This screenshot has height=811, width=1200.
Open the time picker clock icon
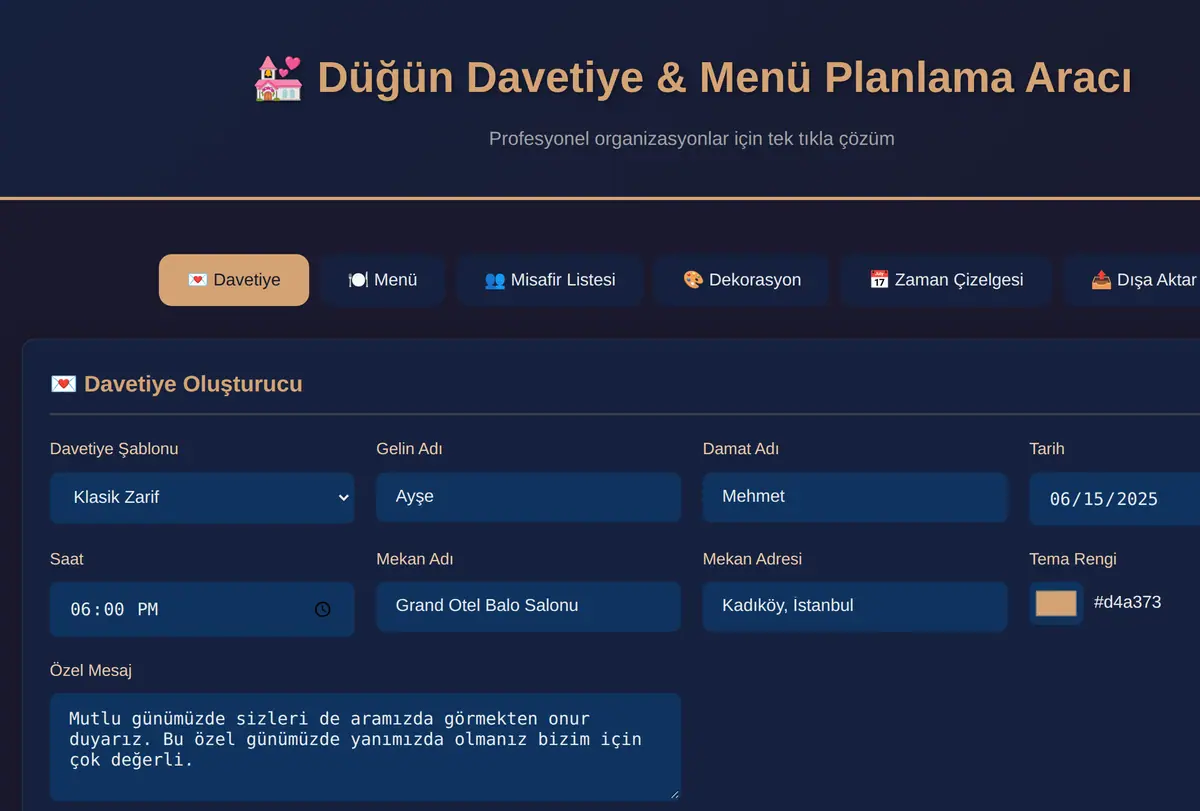[322, 609]
